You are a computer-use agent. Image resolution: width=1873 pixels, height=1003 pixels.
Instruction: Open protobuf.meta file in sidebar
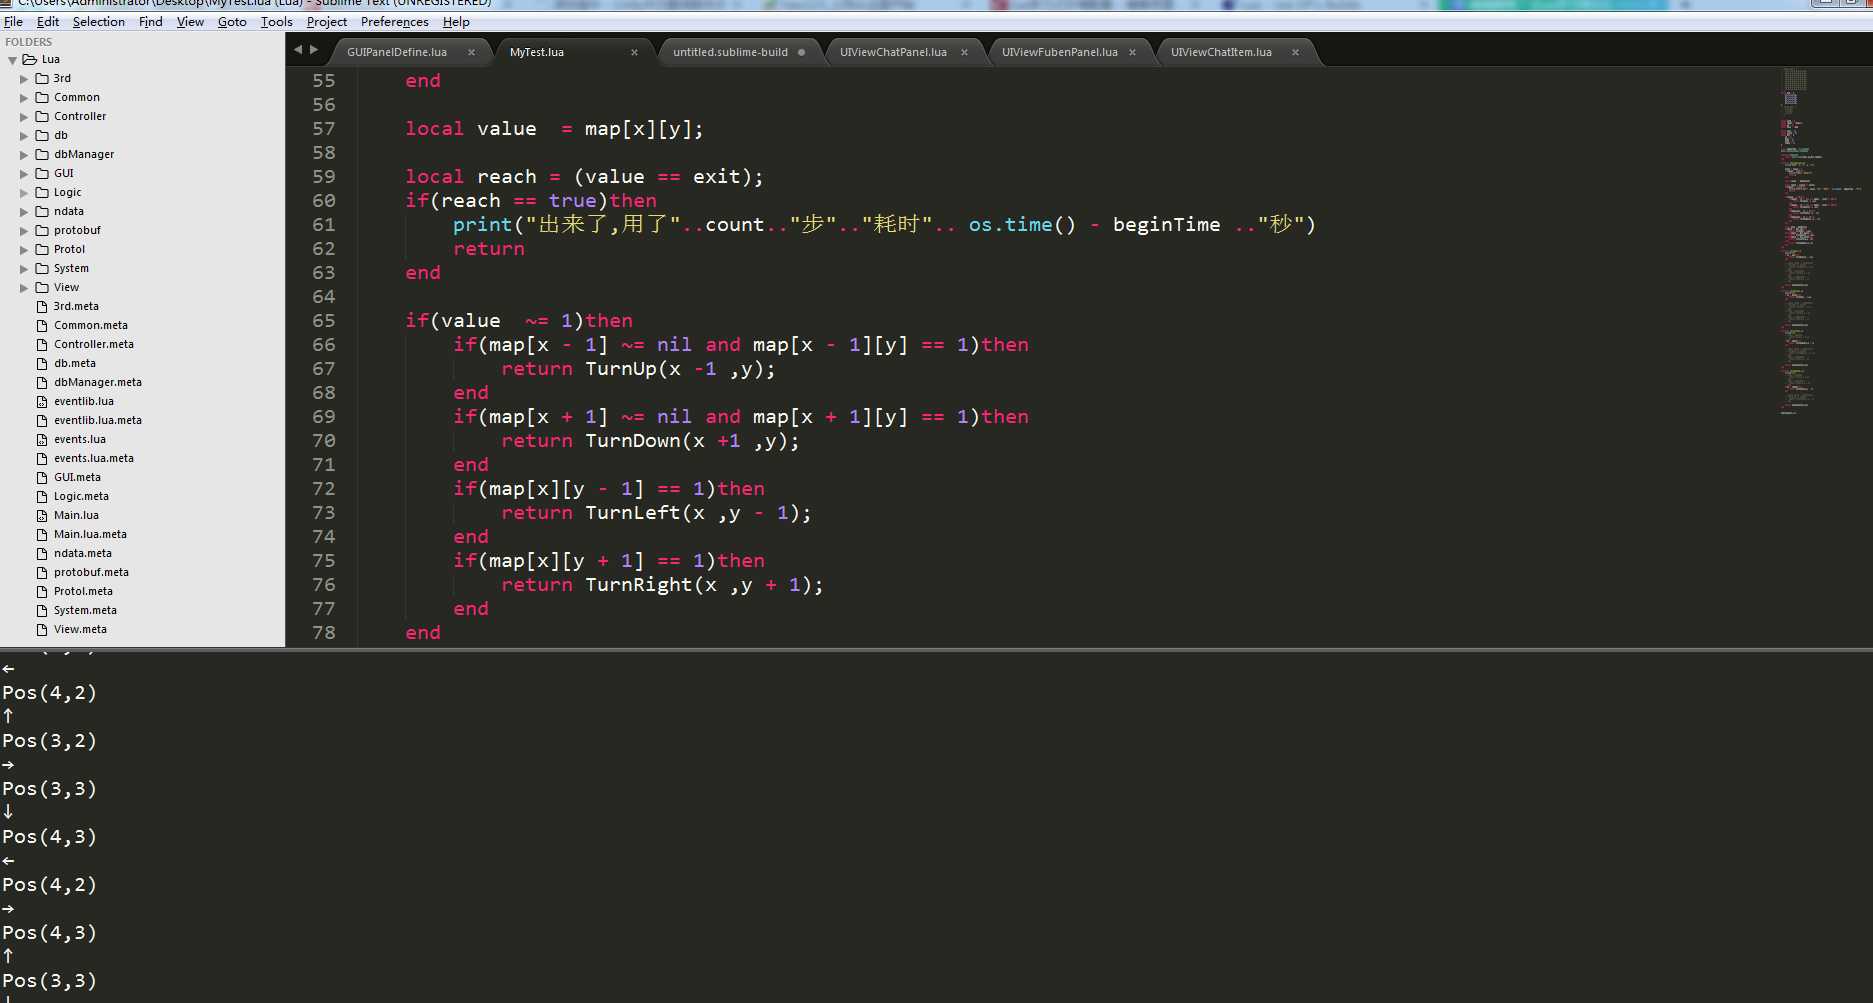pyautogui.click(x=91, y=572)
